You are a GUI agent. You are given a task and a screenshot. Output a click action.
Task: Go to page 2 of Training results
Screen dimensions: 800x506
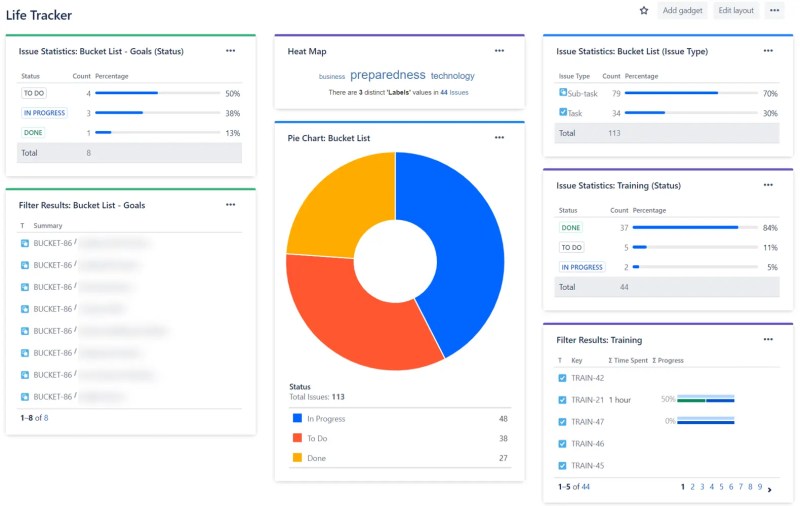692,487
